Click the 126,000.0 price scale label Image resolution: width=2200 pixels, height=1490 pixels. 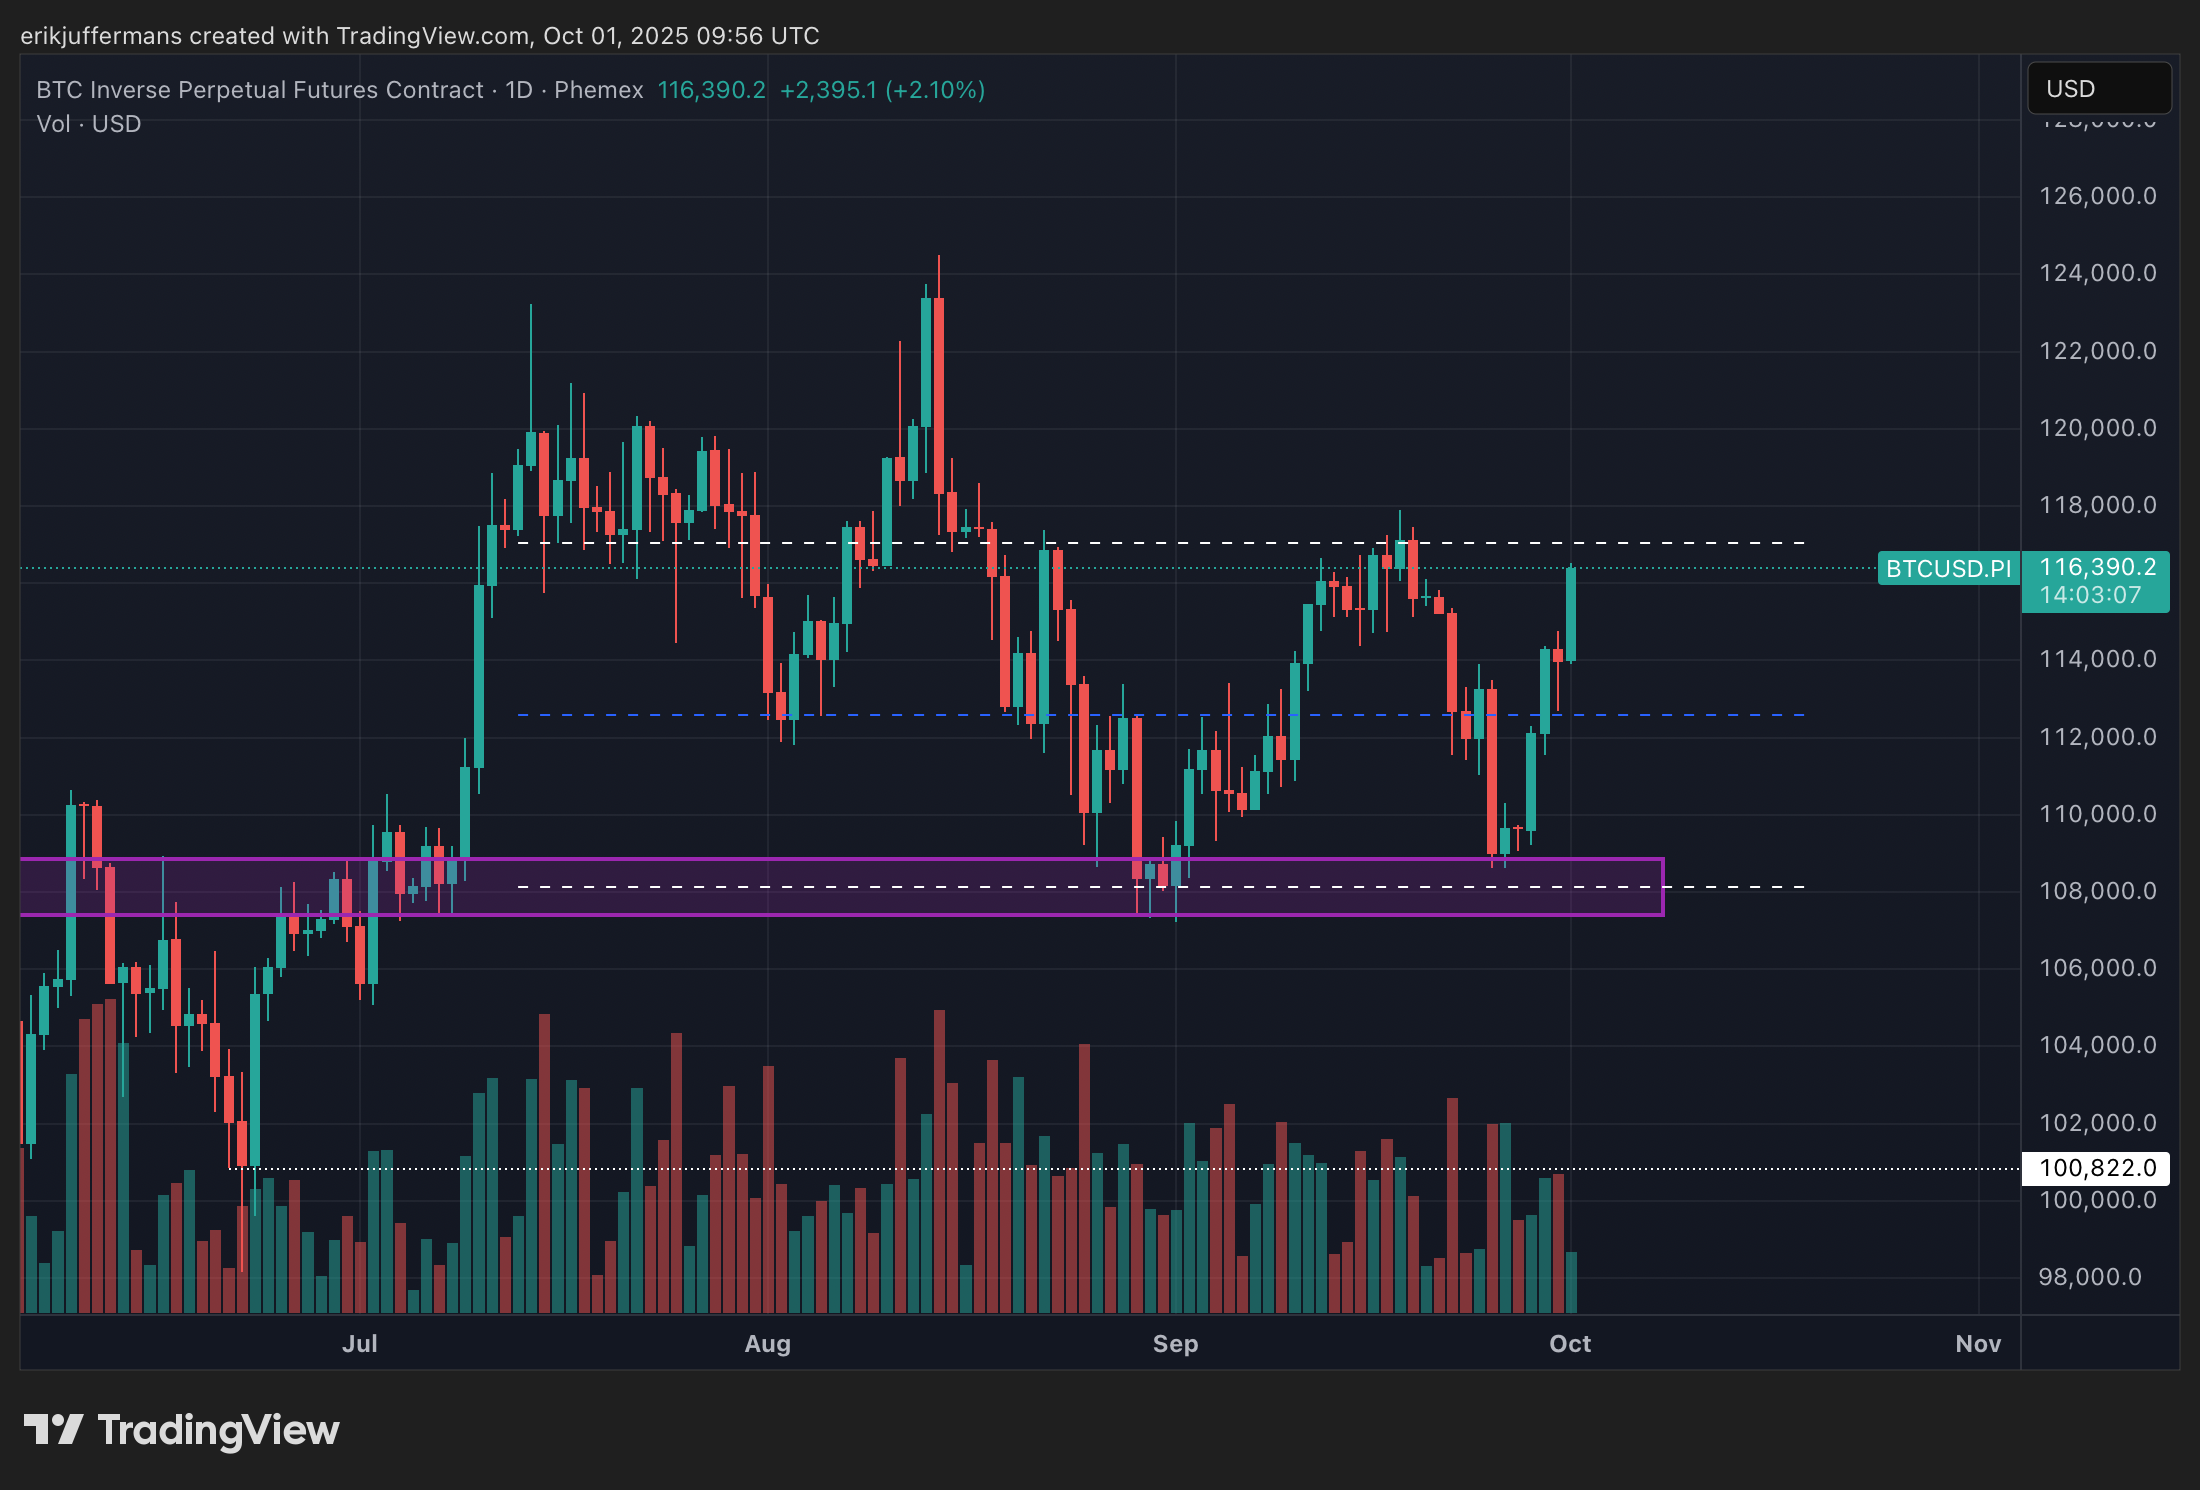(x=2097, y=196)
